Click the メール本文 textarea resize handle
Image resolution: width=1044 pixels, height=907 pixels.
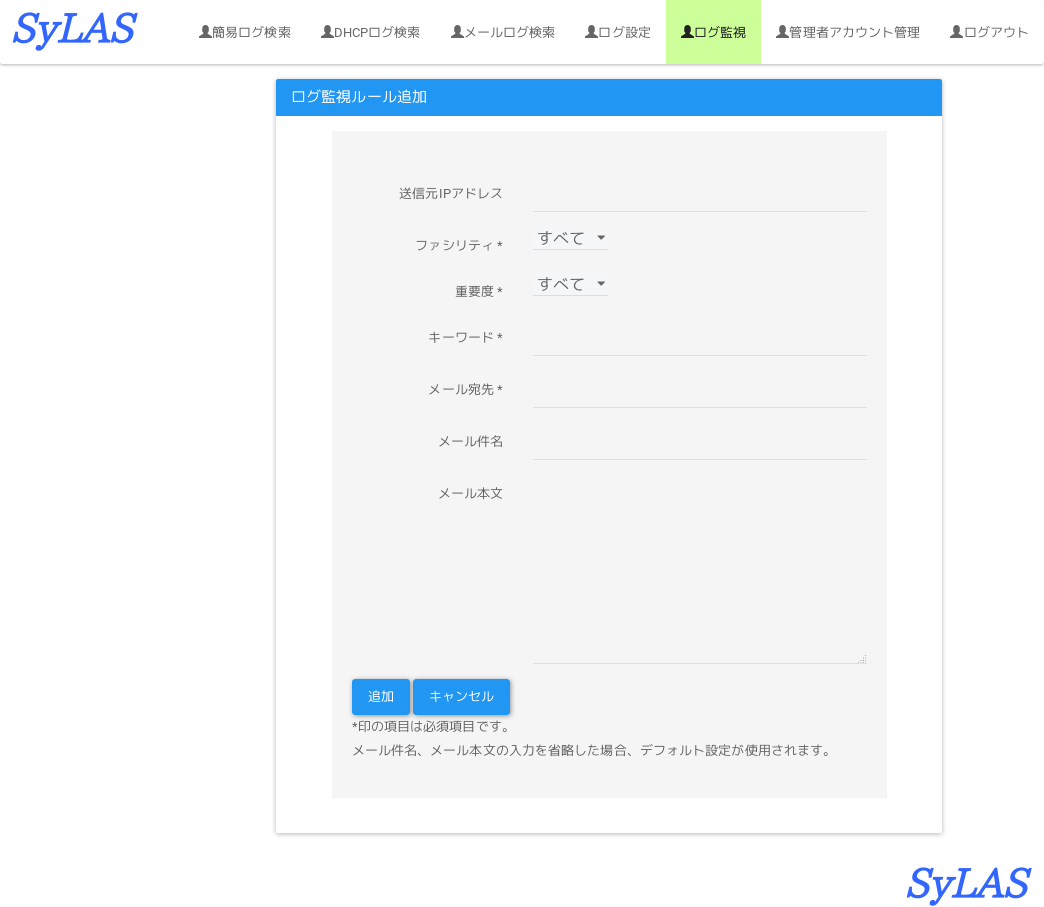pos(862,659)
